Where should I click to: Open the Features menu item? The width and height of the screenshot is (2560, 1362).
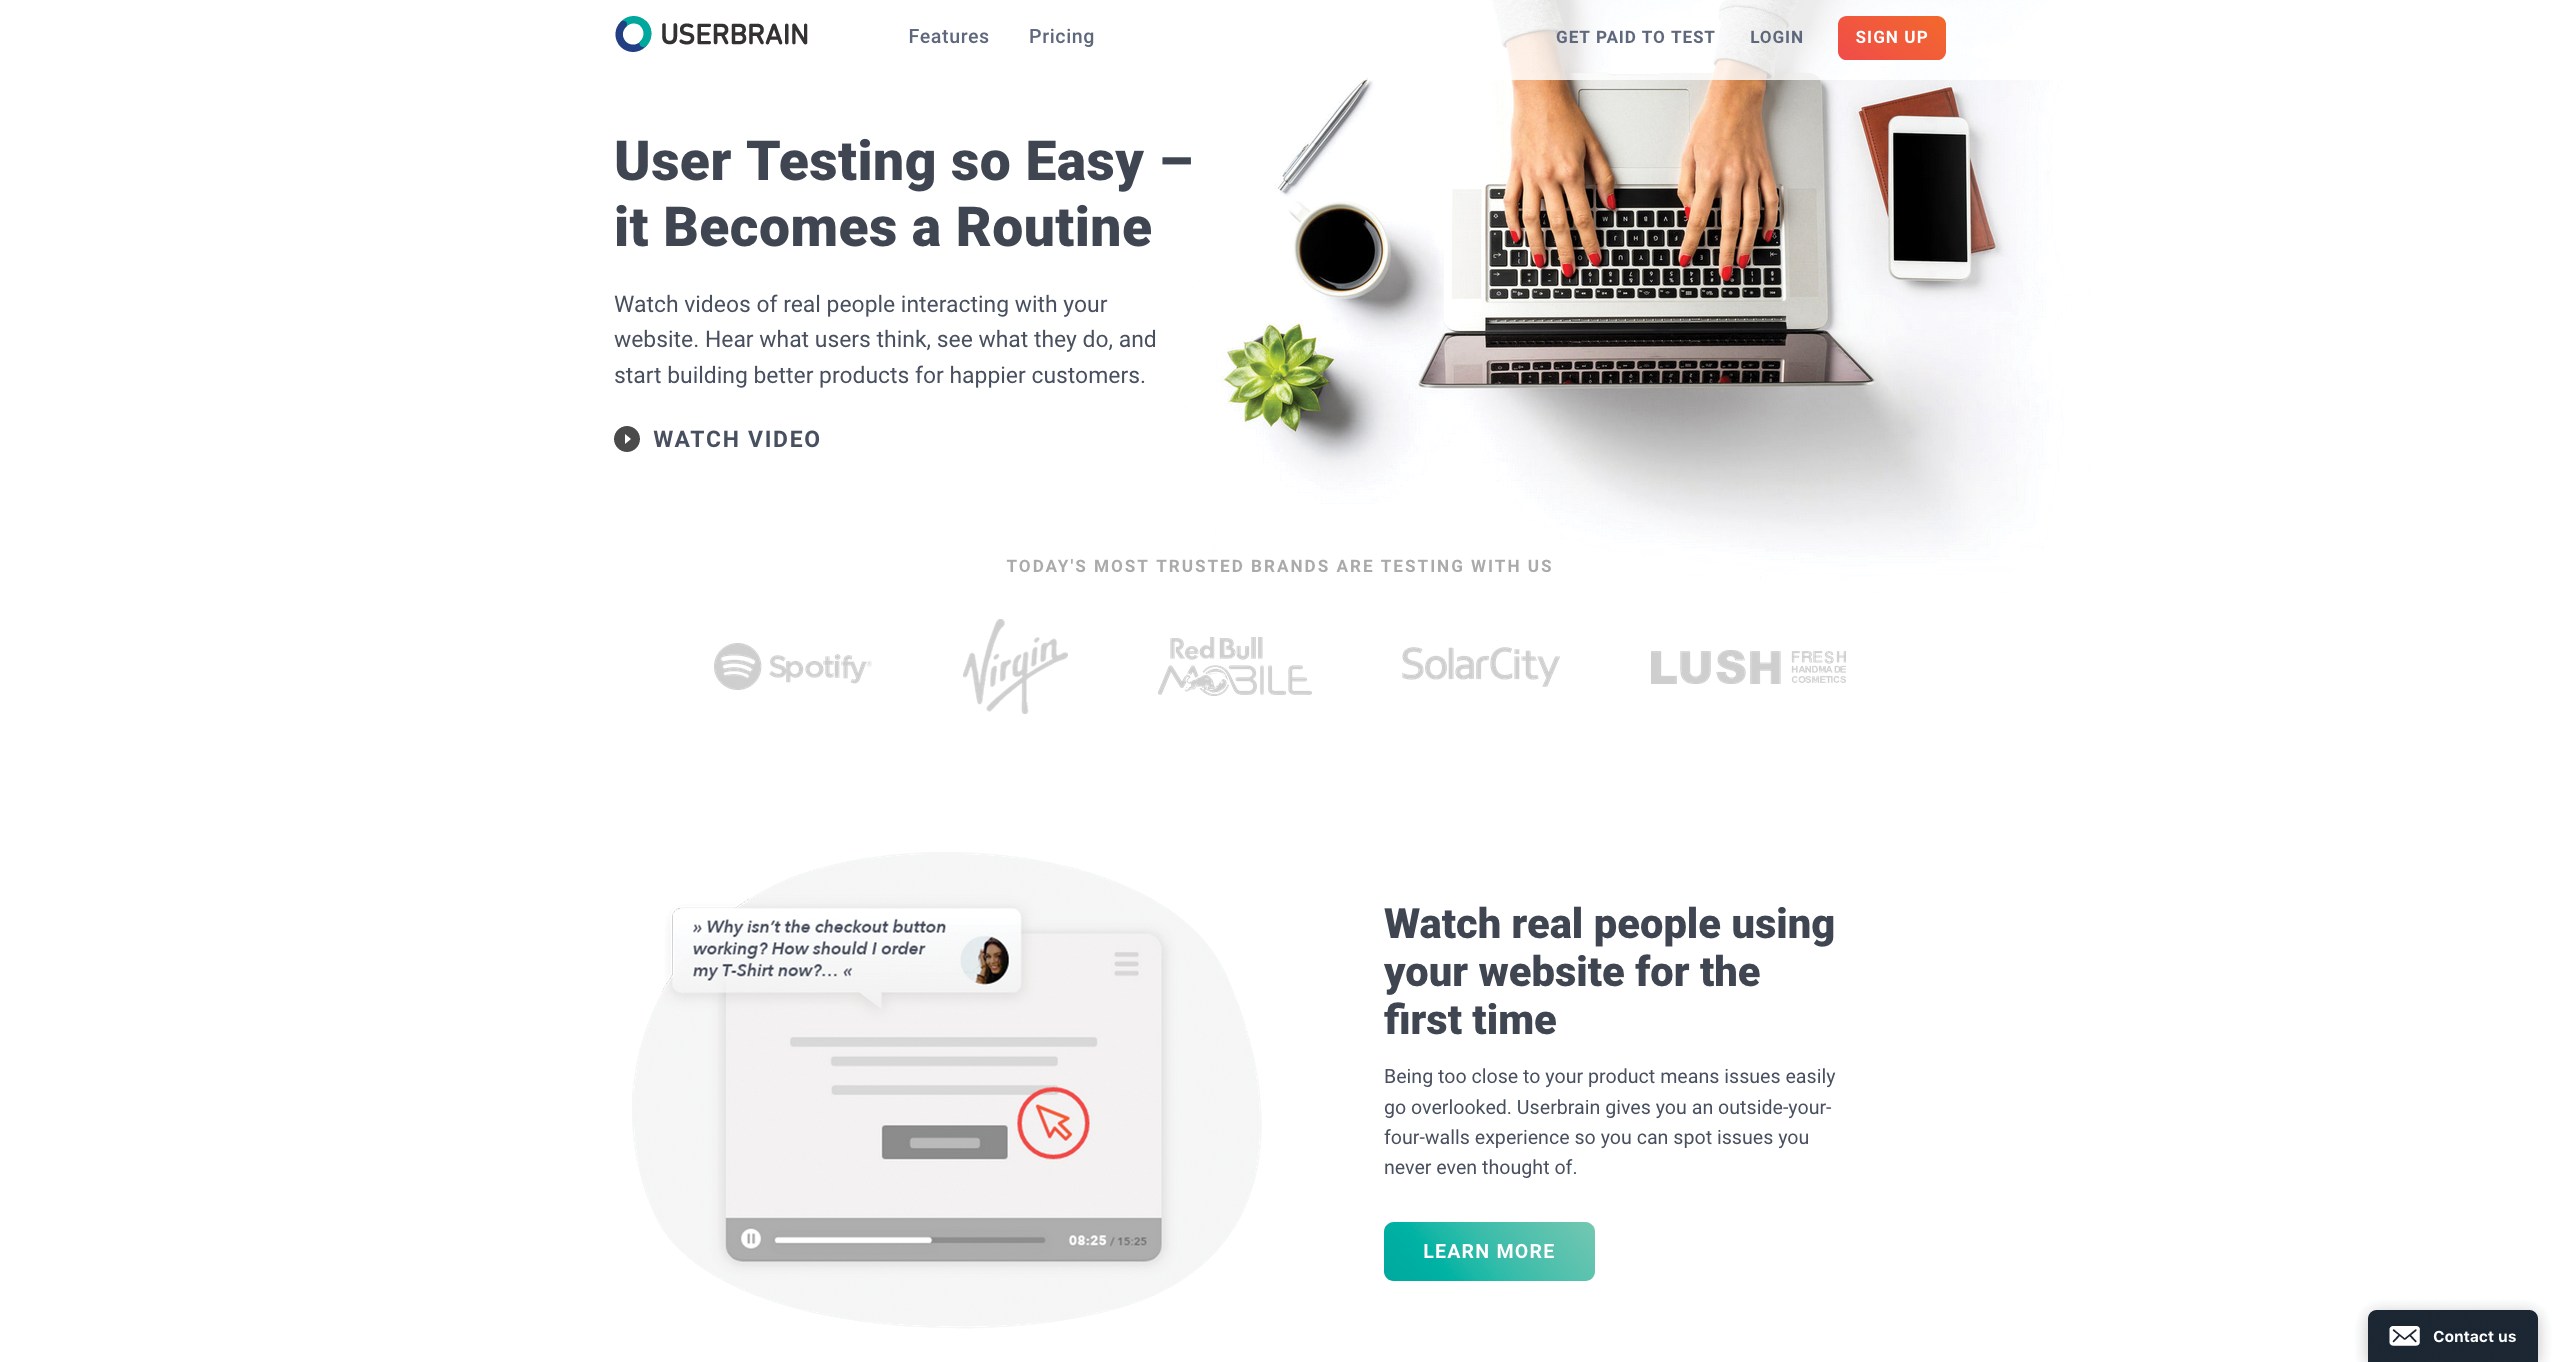(948, 36)
